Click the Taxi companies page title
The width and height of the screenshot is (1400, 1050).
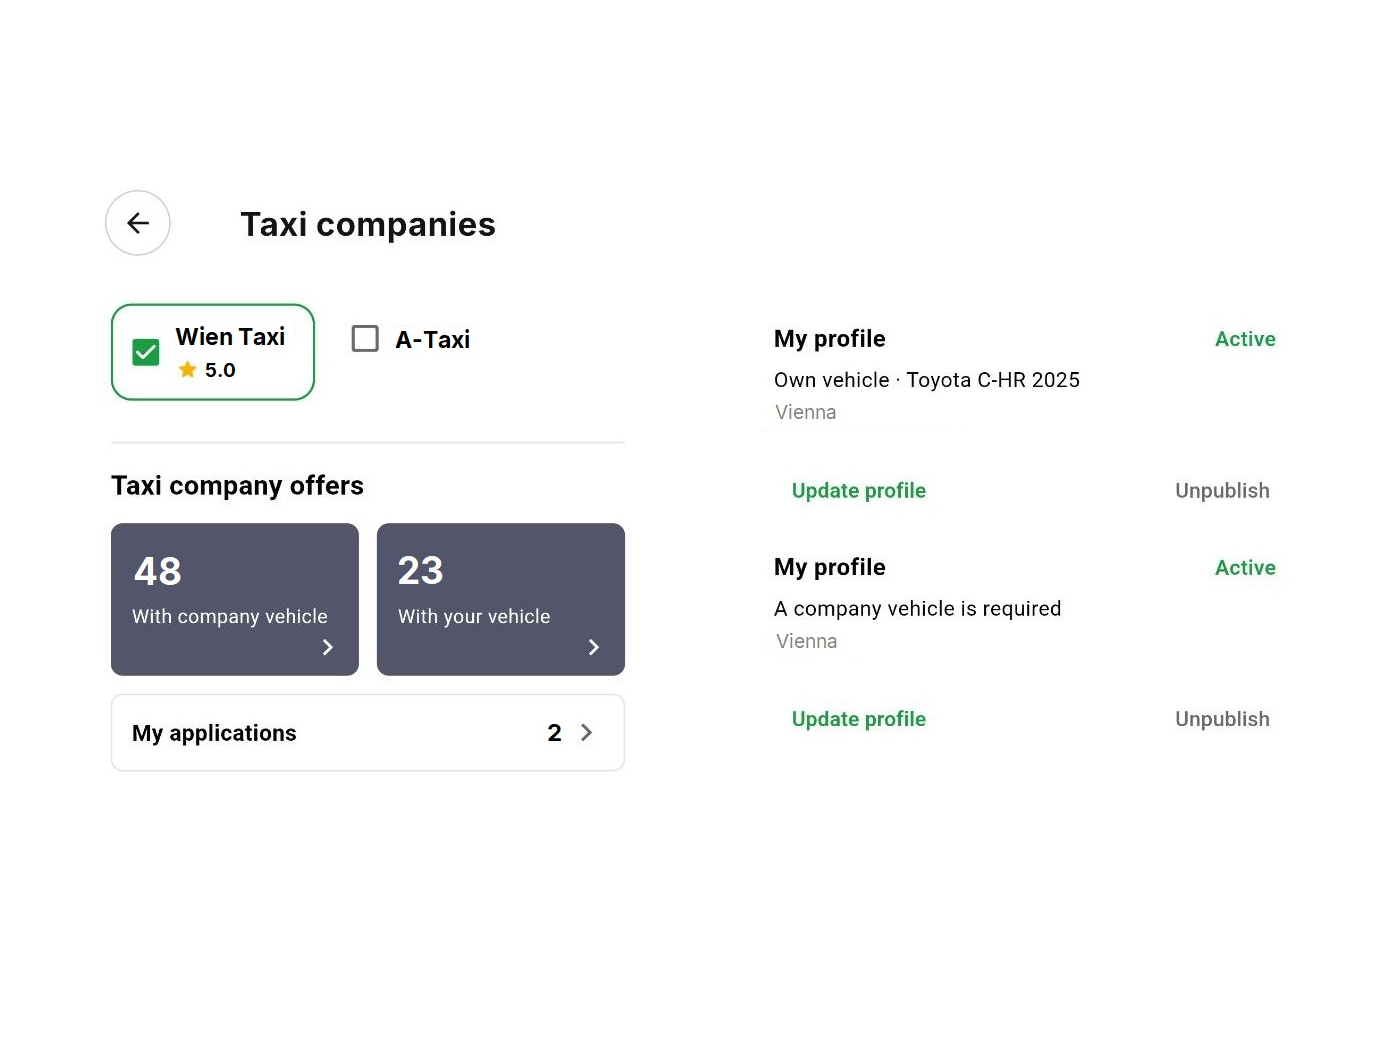[368, 224]
